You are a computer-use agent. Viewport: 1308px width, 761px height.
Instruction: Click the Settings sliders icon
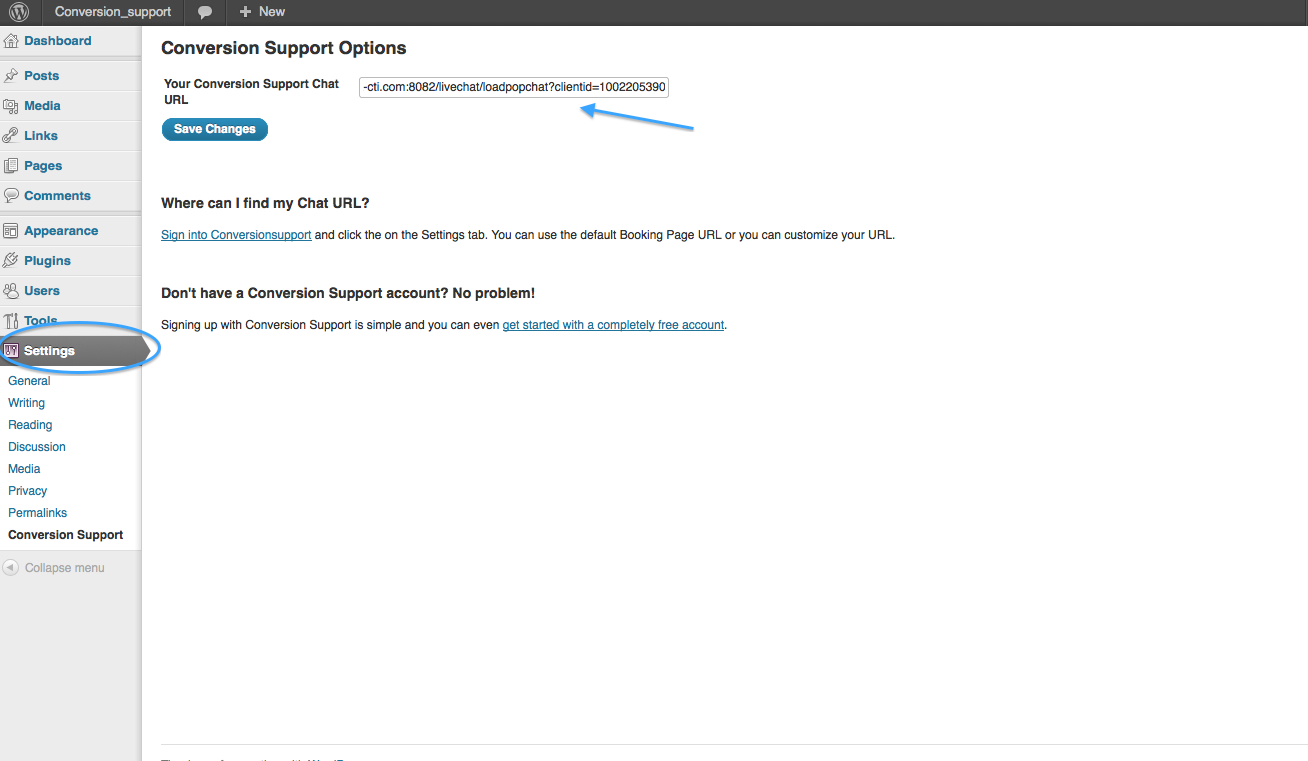[x=11, y=351]
